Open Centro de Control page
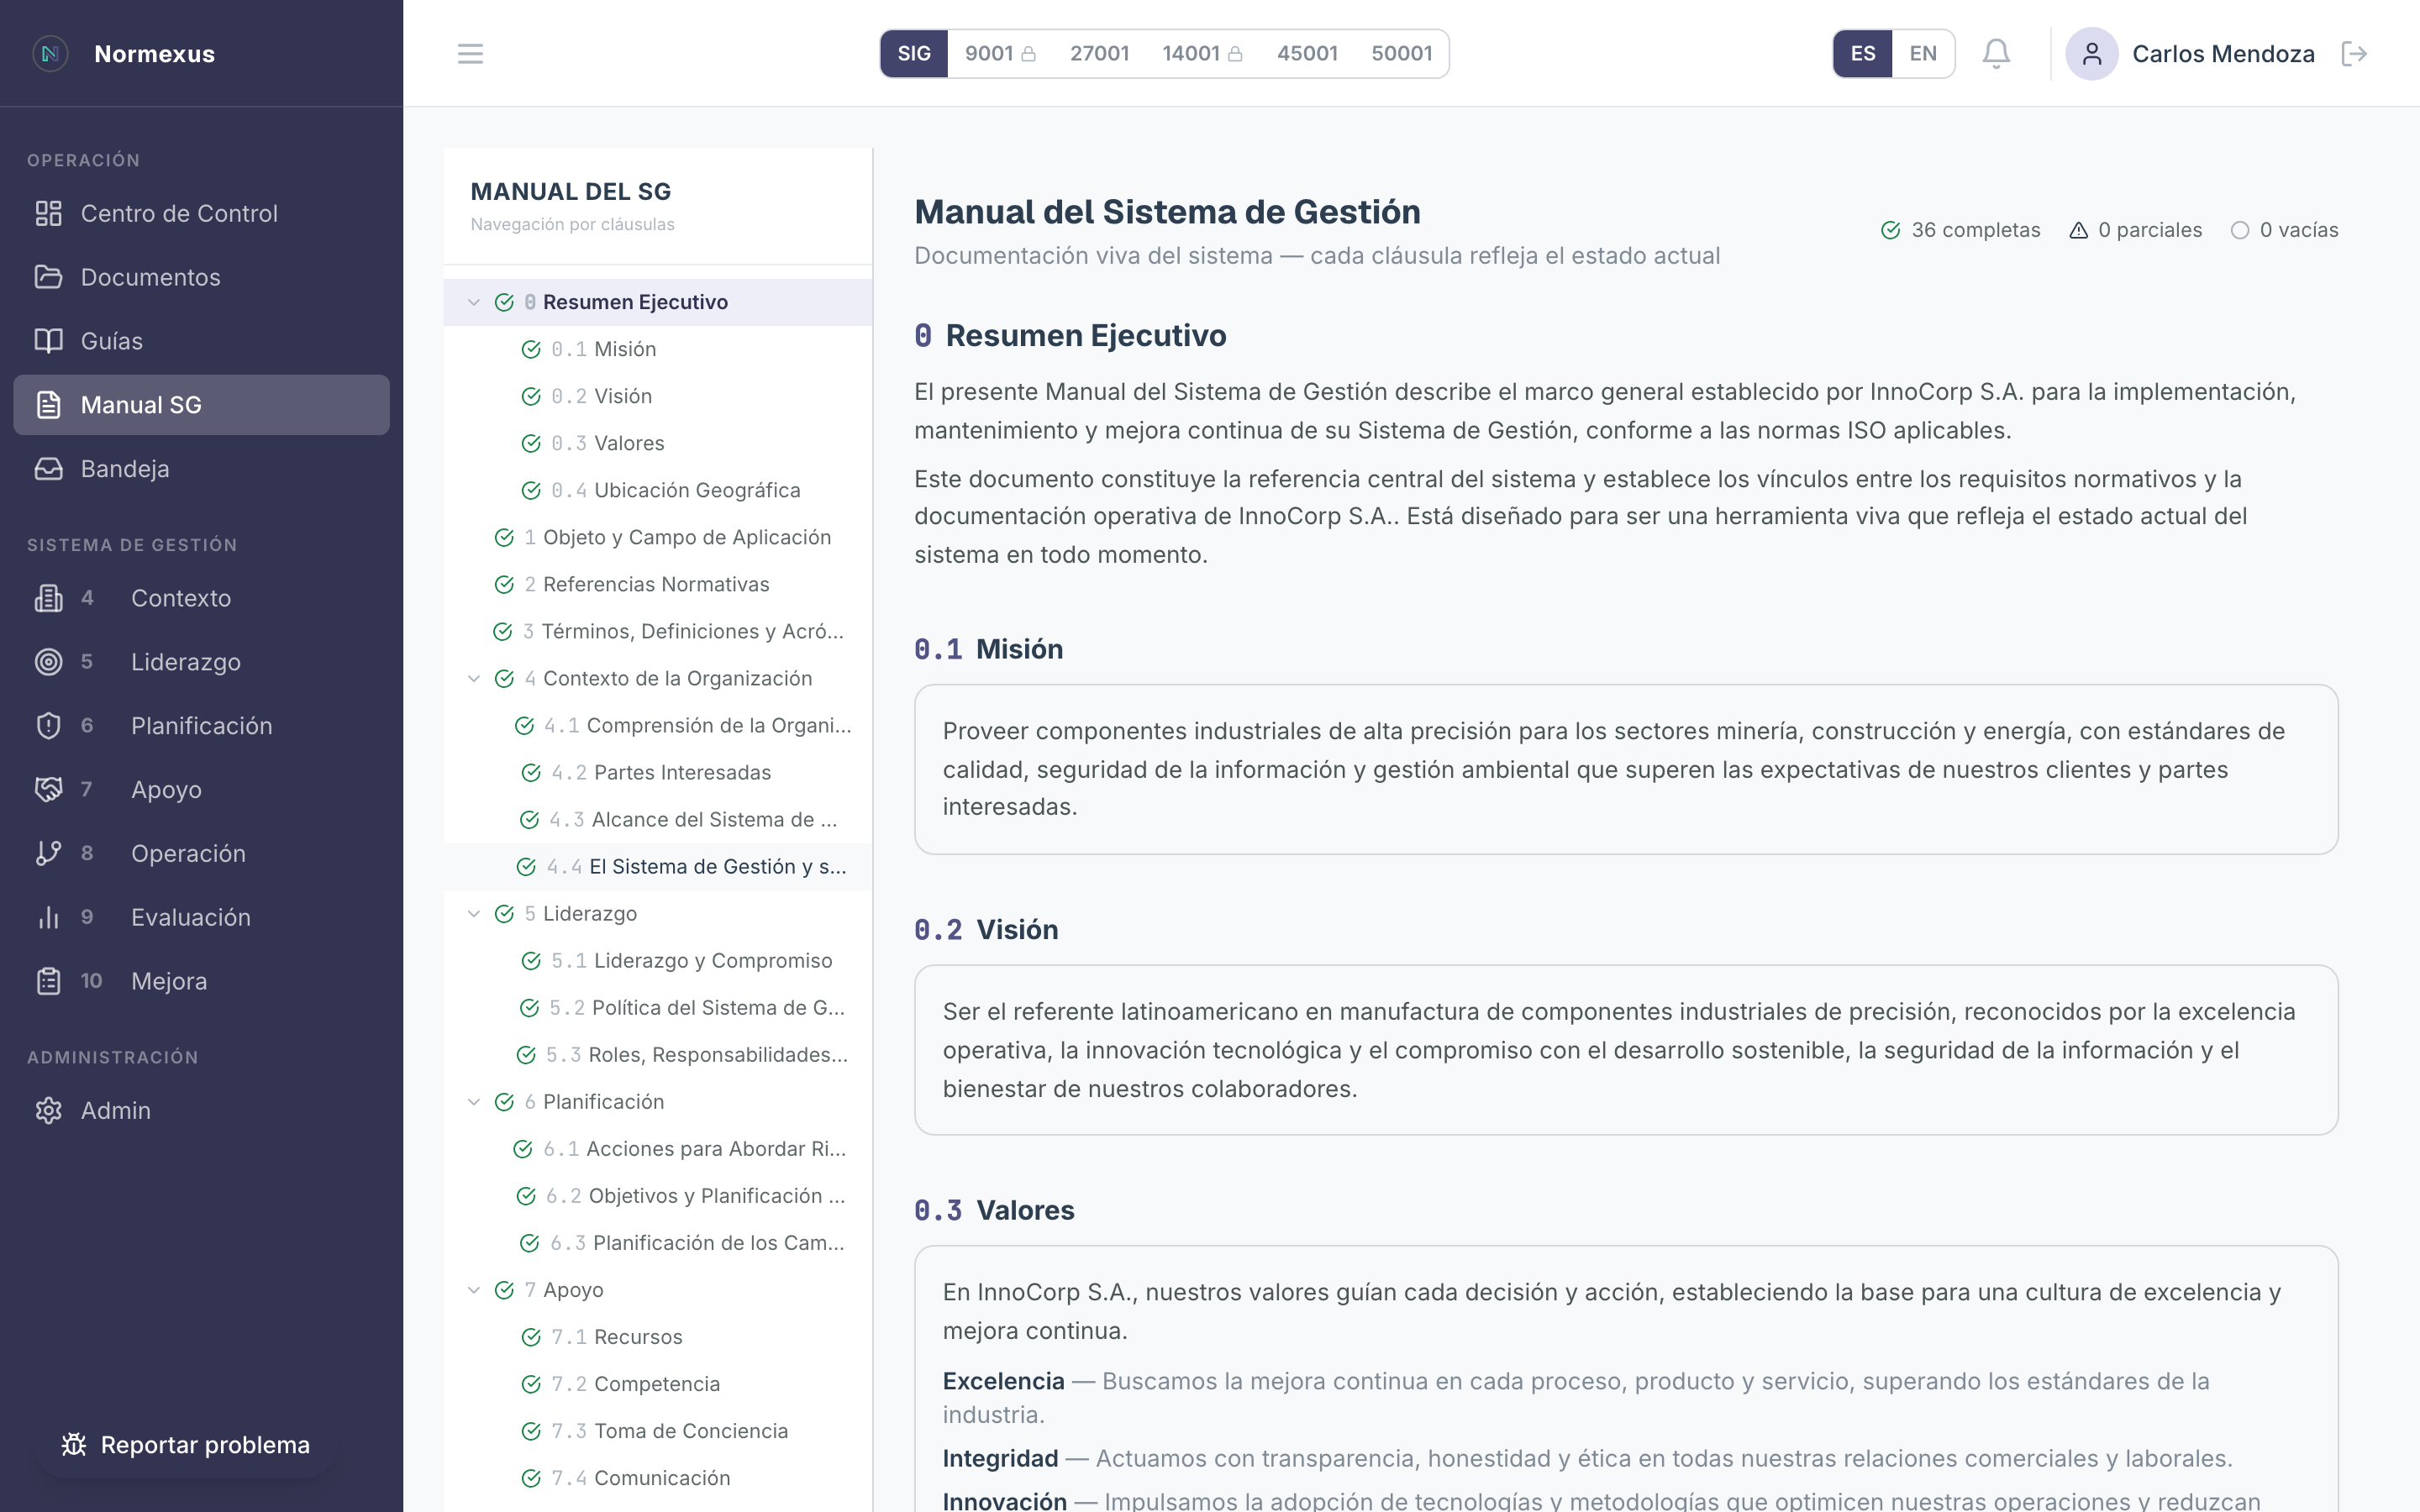This screenshot has height=1512, width=2420. tap(201, 213)
